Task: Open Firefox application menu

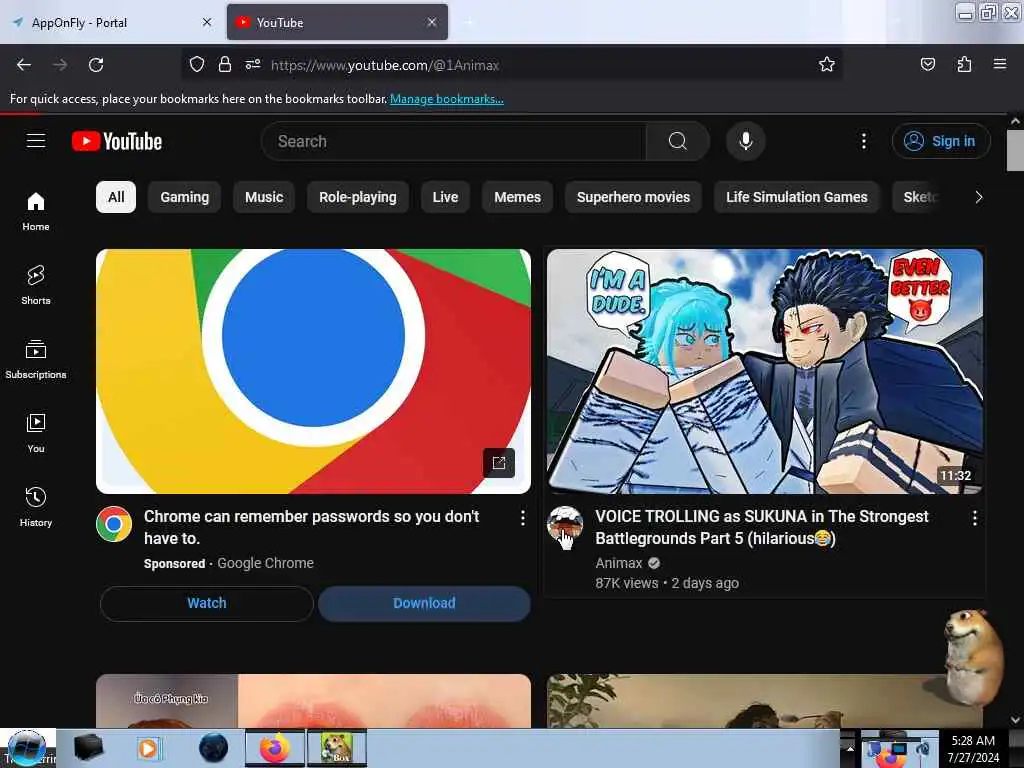Action: coord(1000,64)
